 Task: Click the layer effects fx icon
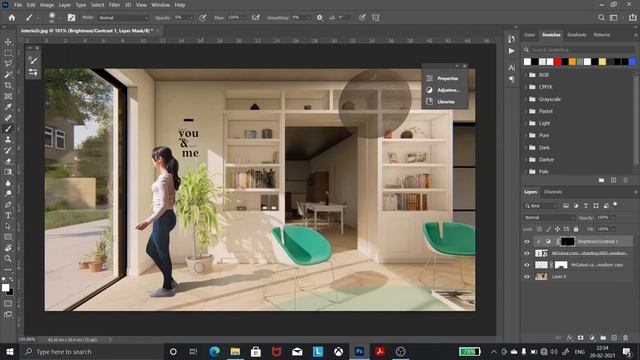click(570, 338)
